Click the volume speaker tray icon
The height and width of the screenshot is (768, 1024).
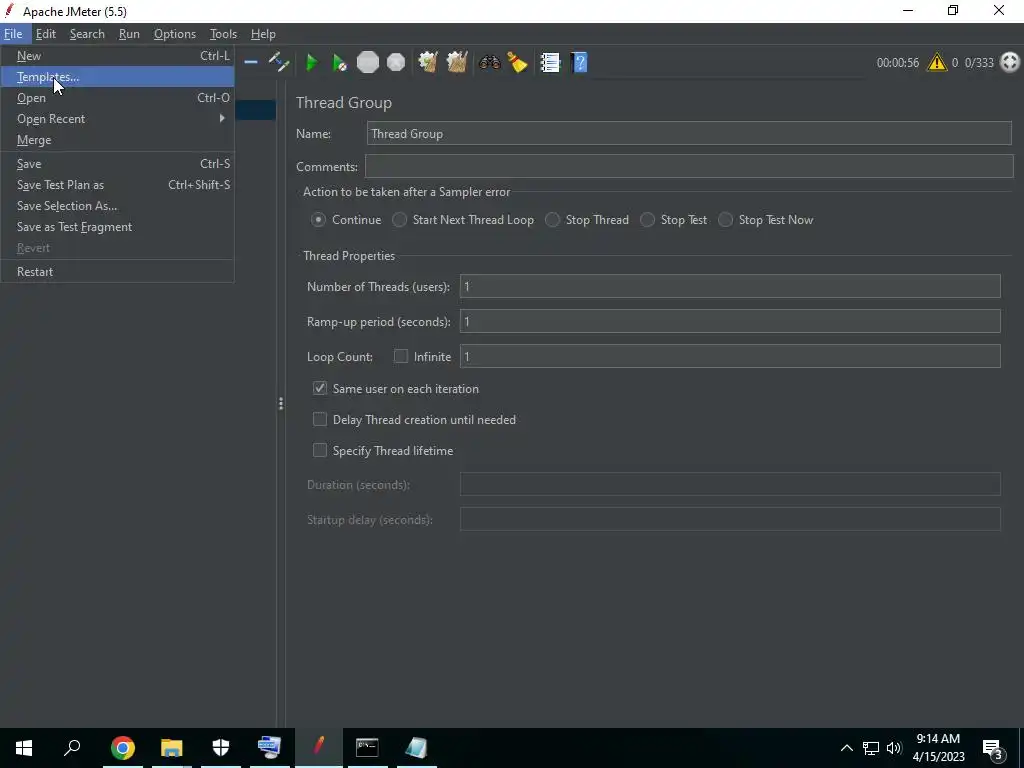[x=894, y=748]
